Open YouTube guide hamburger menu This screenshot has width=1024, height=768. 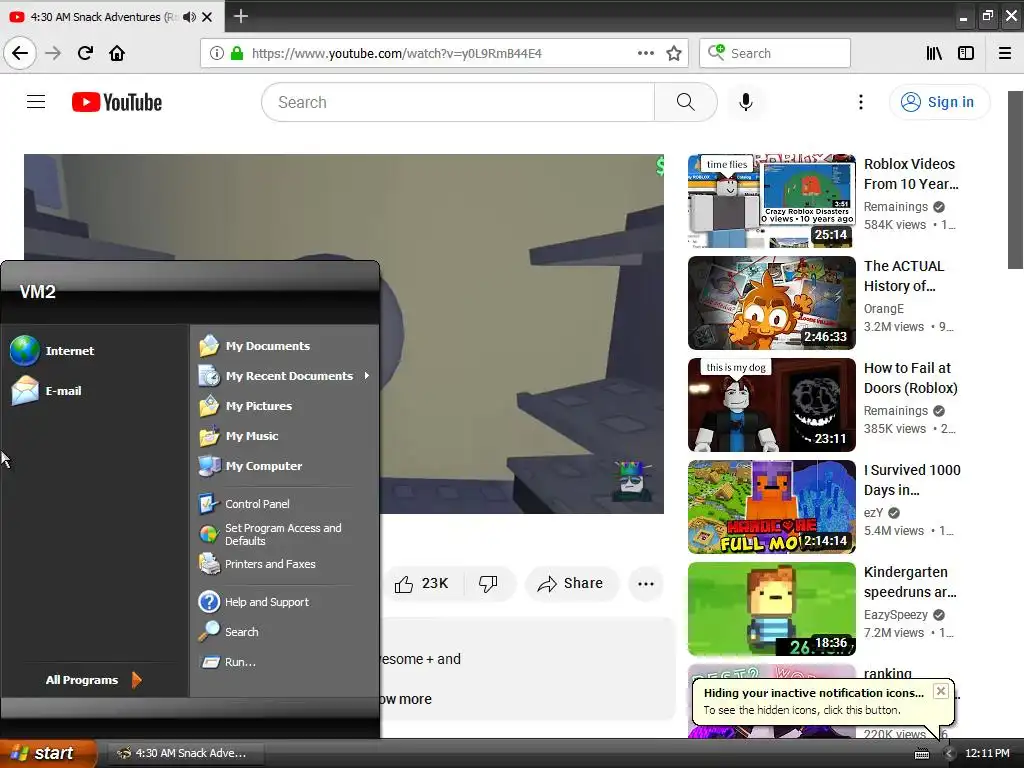pyautogui.click(x=36, y=102)
